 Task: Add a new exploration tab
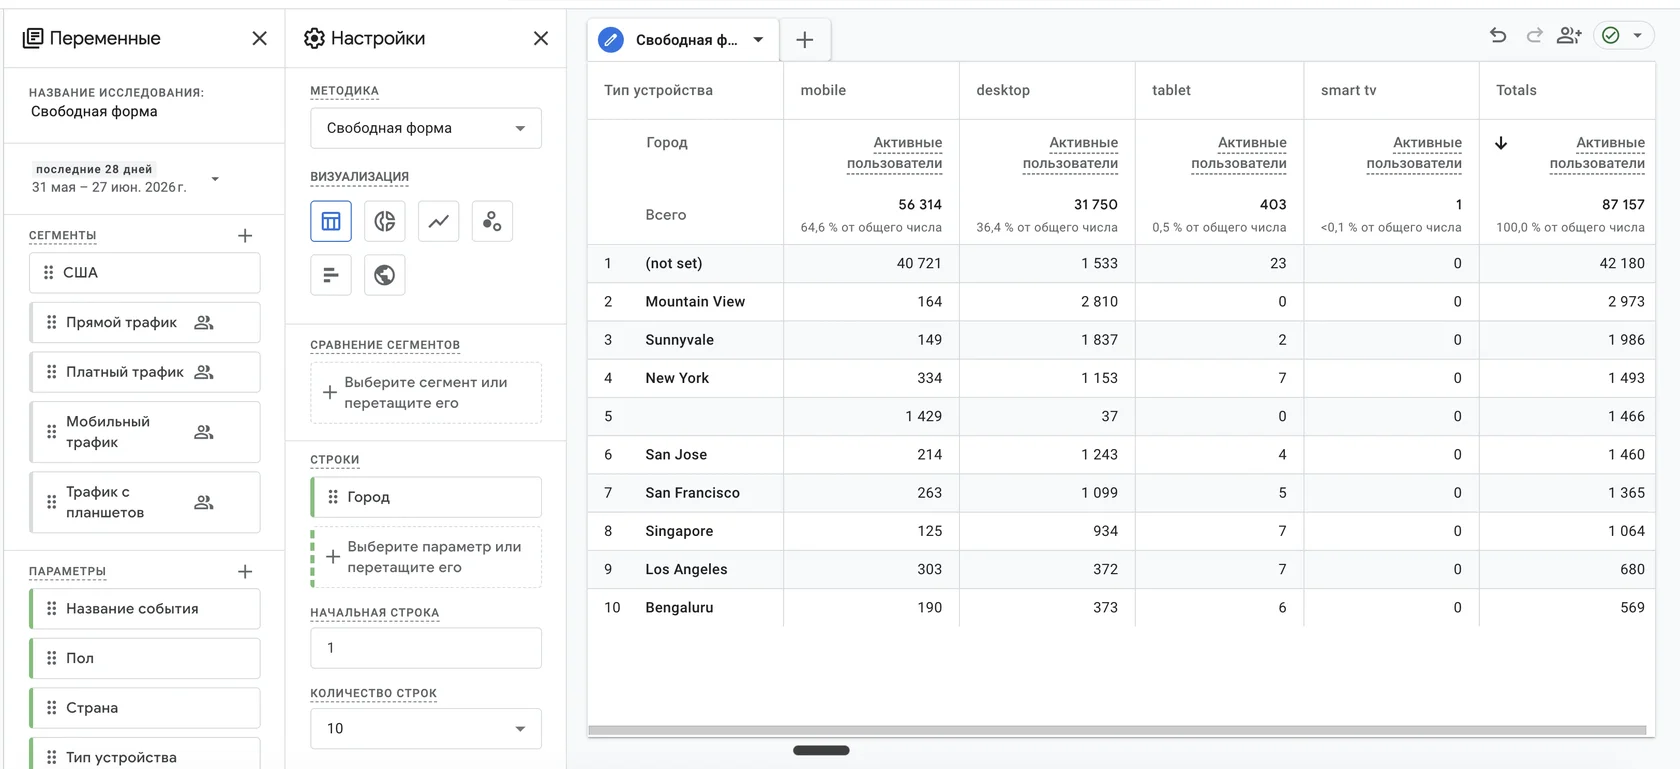coord(805,40)
